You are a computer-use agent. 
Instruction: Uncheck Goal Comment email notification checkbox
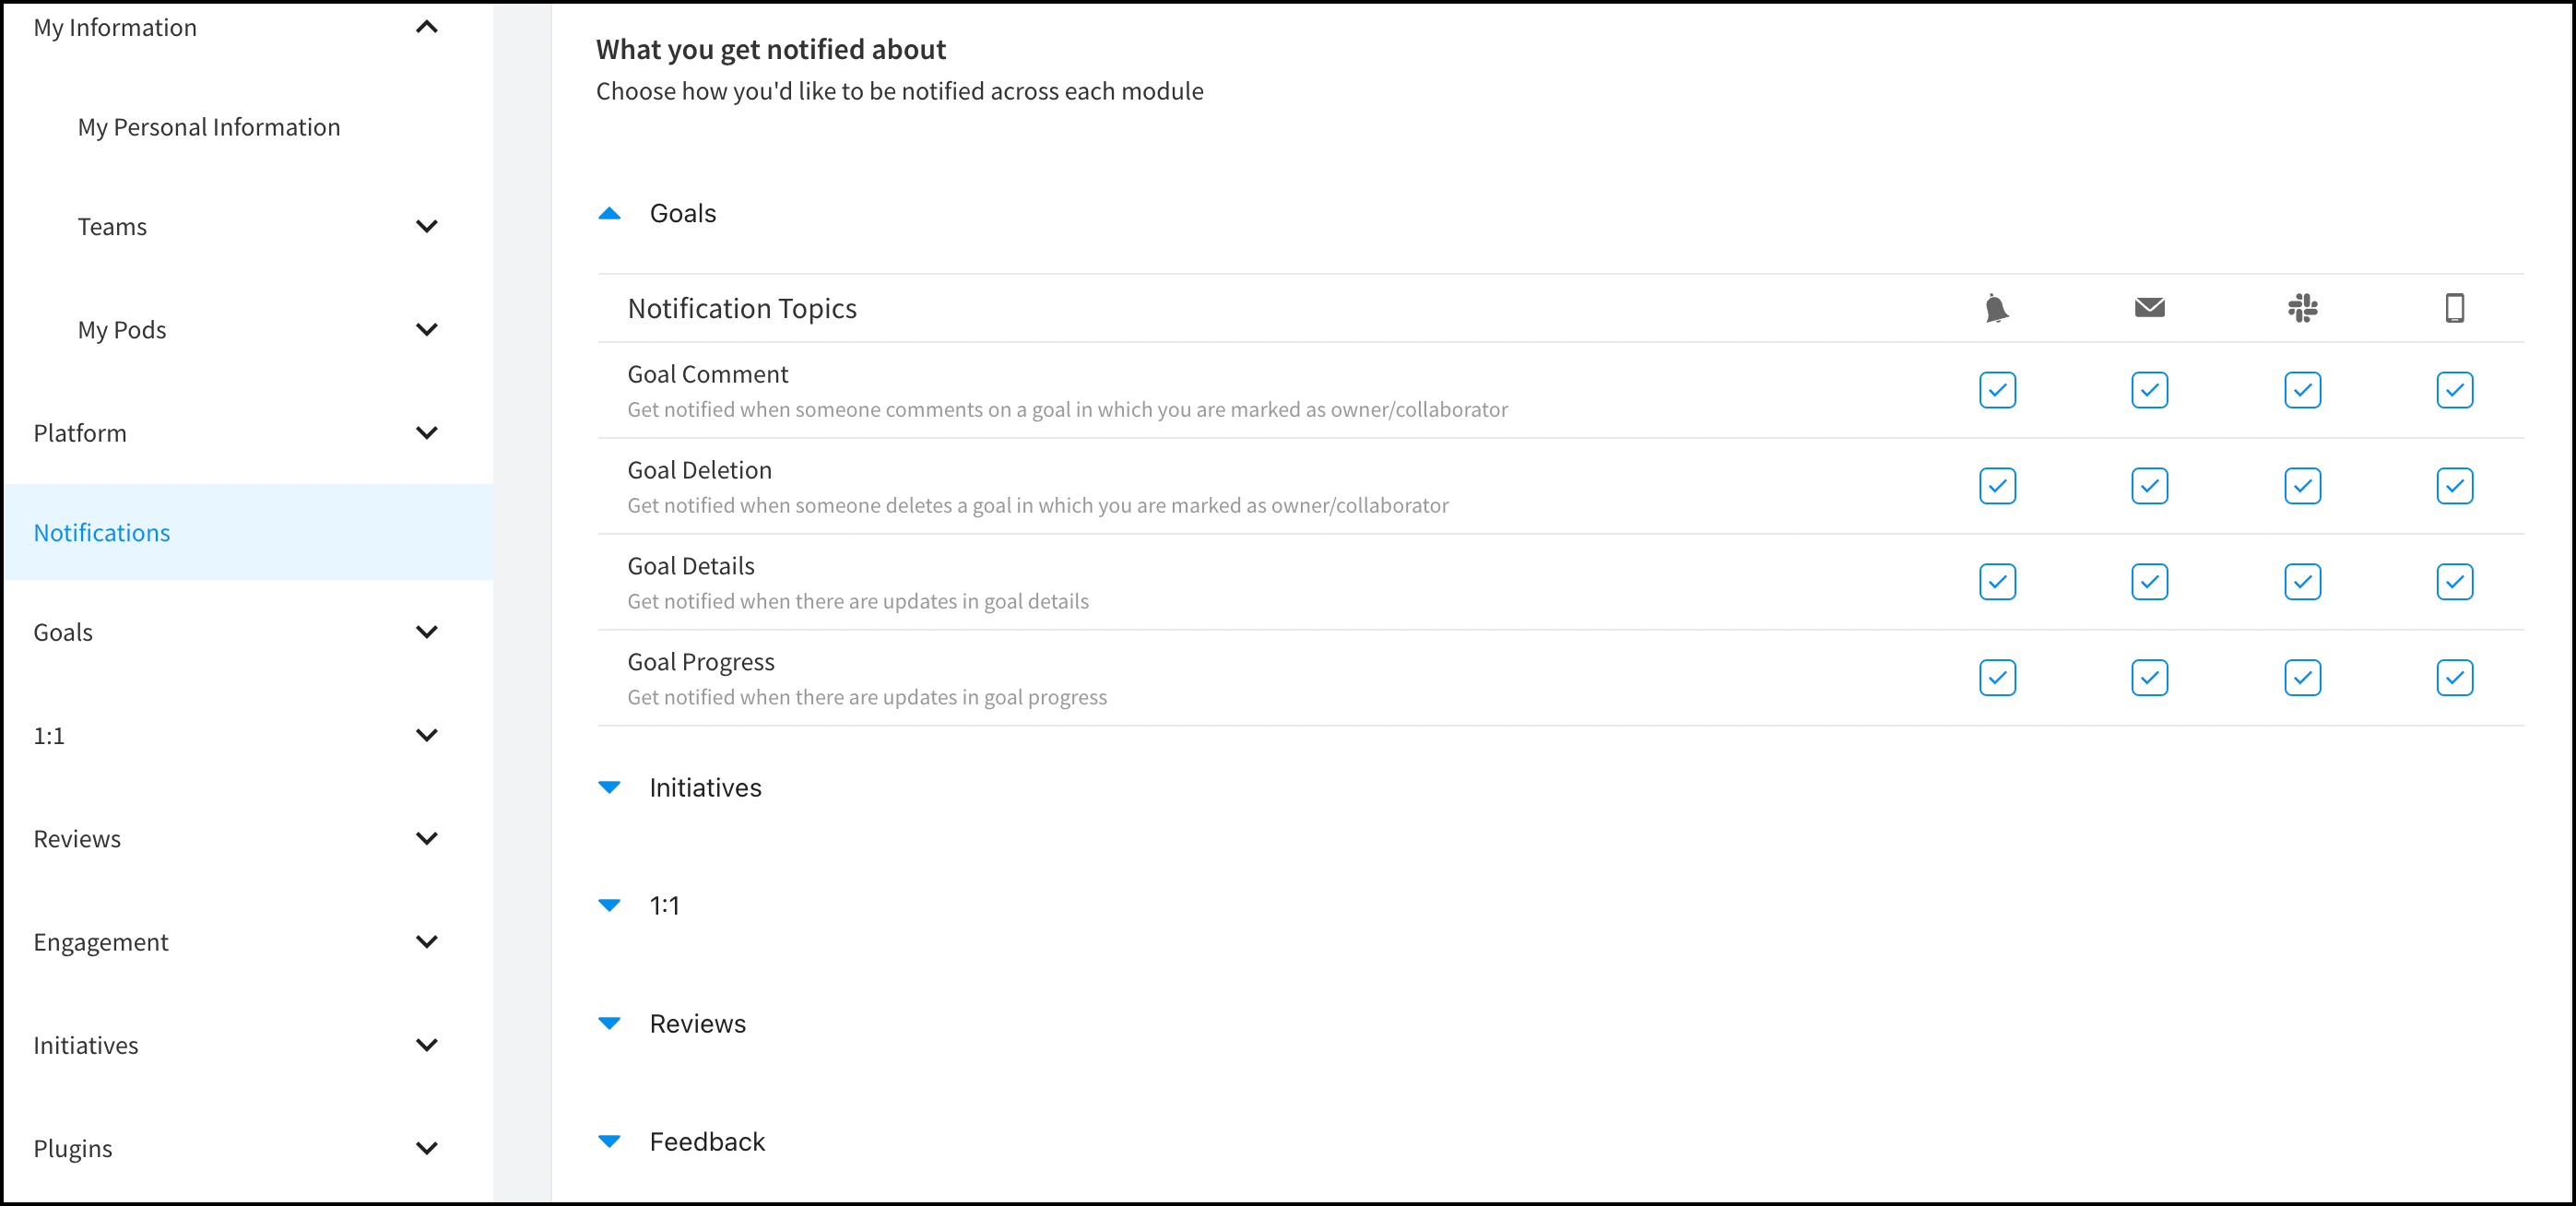tap(2149, 390)
